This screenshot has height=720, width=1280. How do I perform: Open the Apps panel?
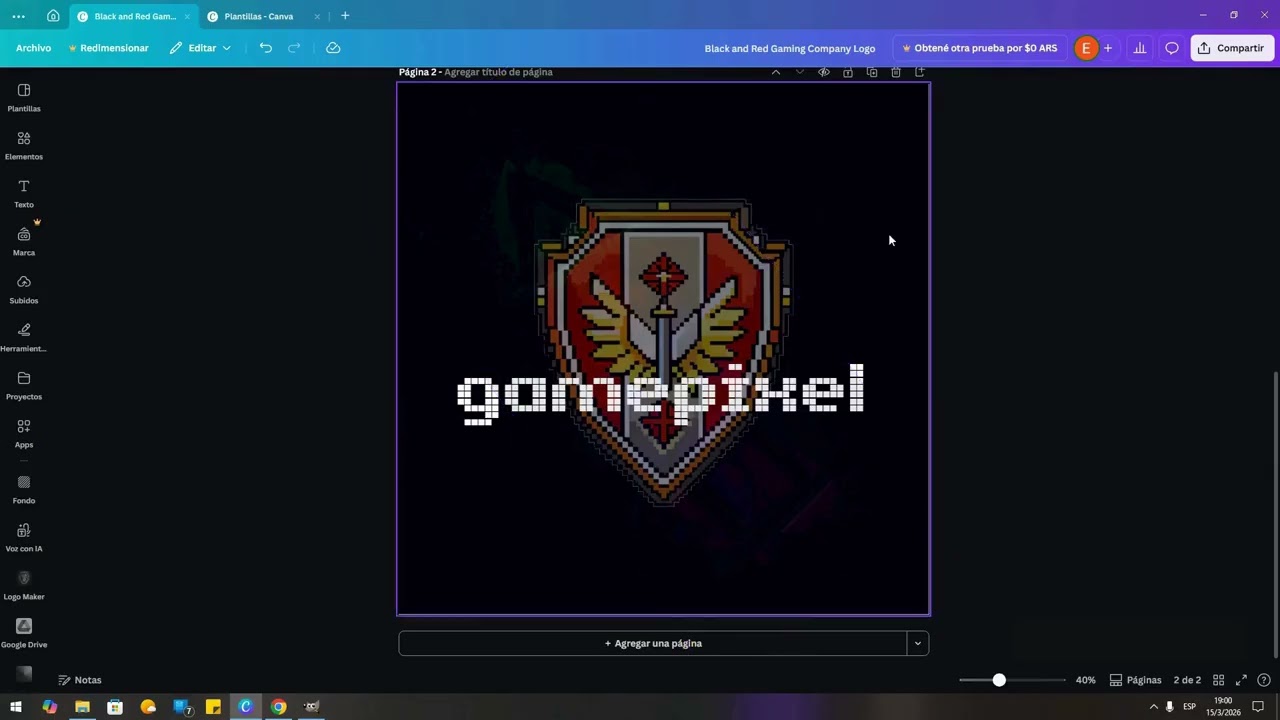pos(24,433)
